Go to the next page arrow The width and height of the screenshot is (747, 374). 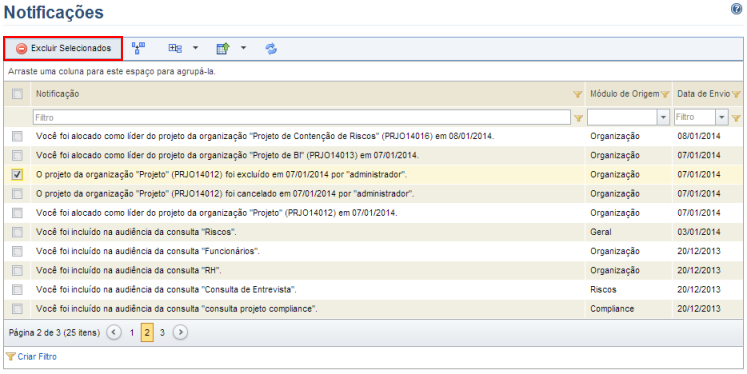click(180, 333)
